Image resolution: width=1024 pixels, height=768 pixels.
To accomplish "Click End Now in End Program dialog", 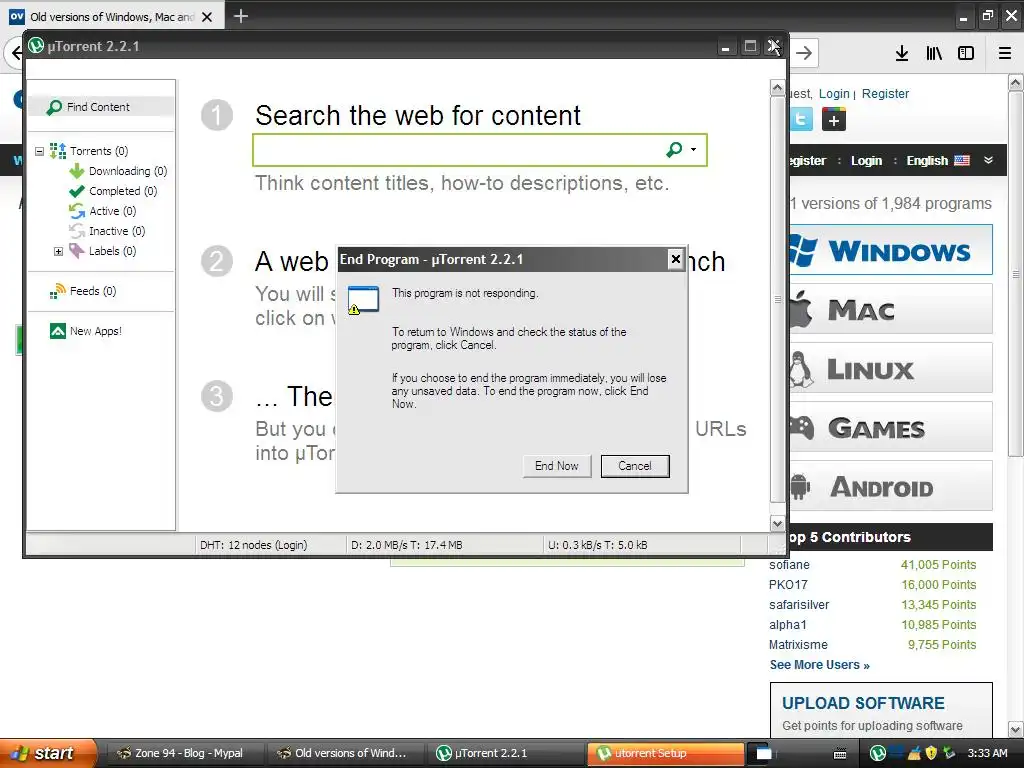I will coord(556,466).
